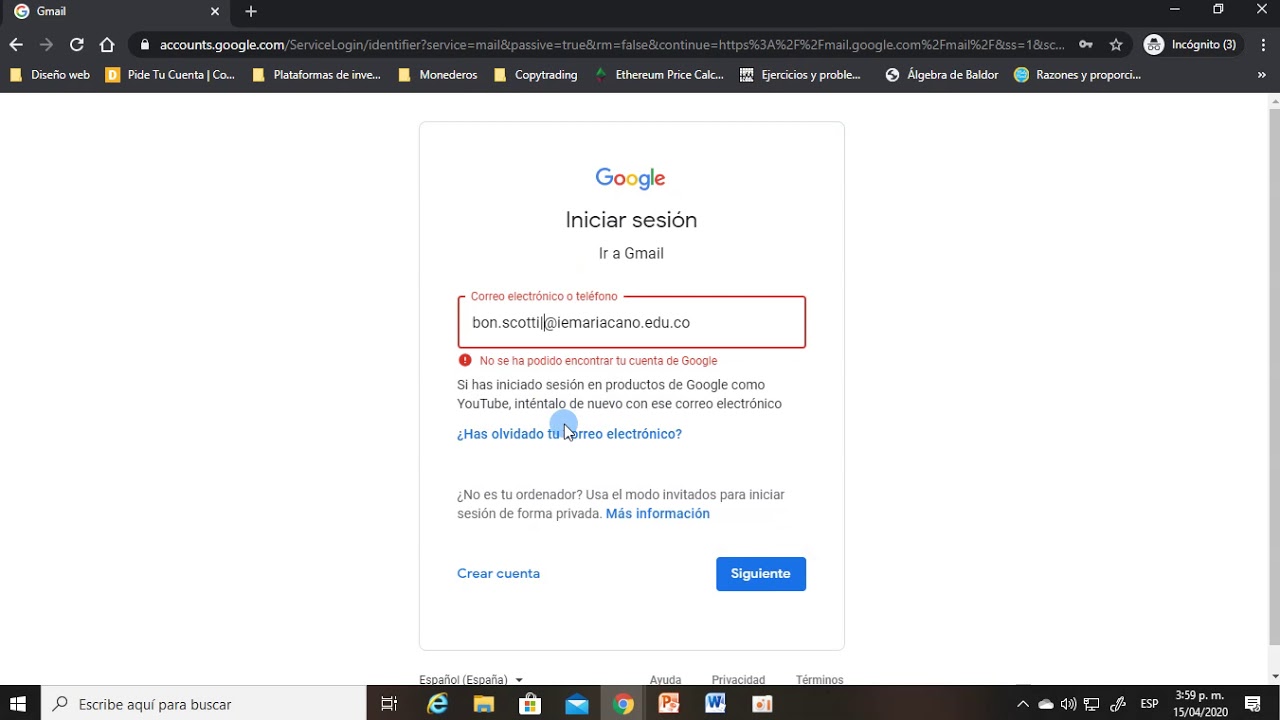Open a new tab with the plus button
The height and width of the screenshot is (720, 1280).
(251, 12)
